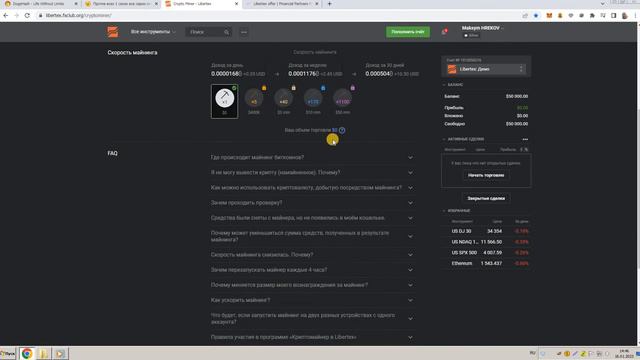Collapse the 'Активные сделки' section
Image resolution: width=640 pixels, height=360 pixels.
click(x=463, y=139)
